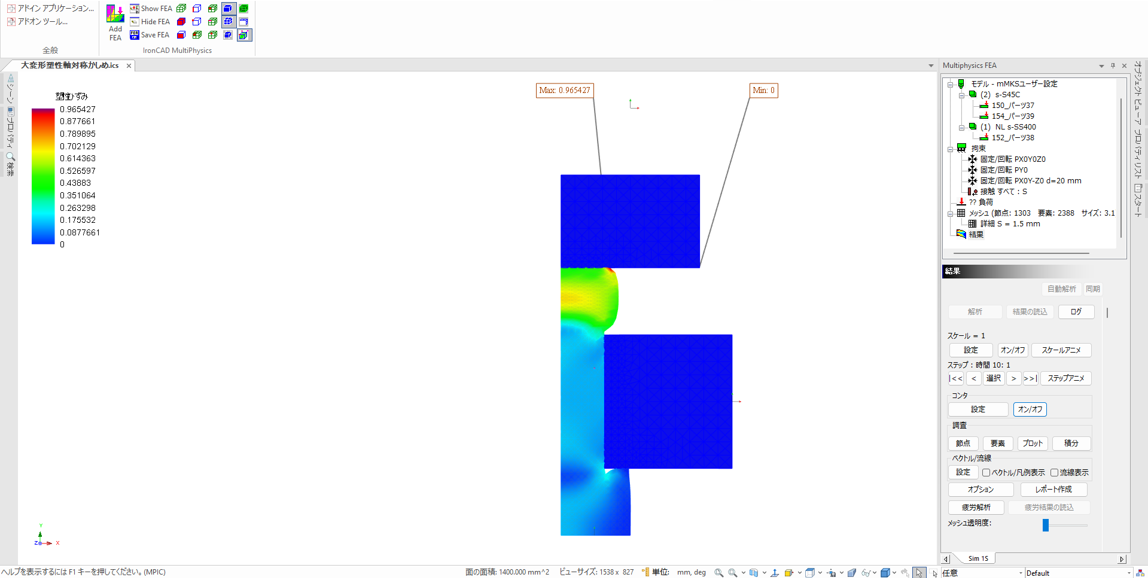Collapse the (2) s-S45C material node
The height and width of the screenshot is (578, 1148).
click(961, 95)
